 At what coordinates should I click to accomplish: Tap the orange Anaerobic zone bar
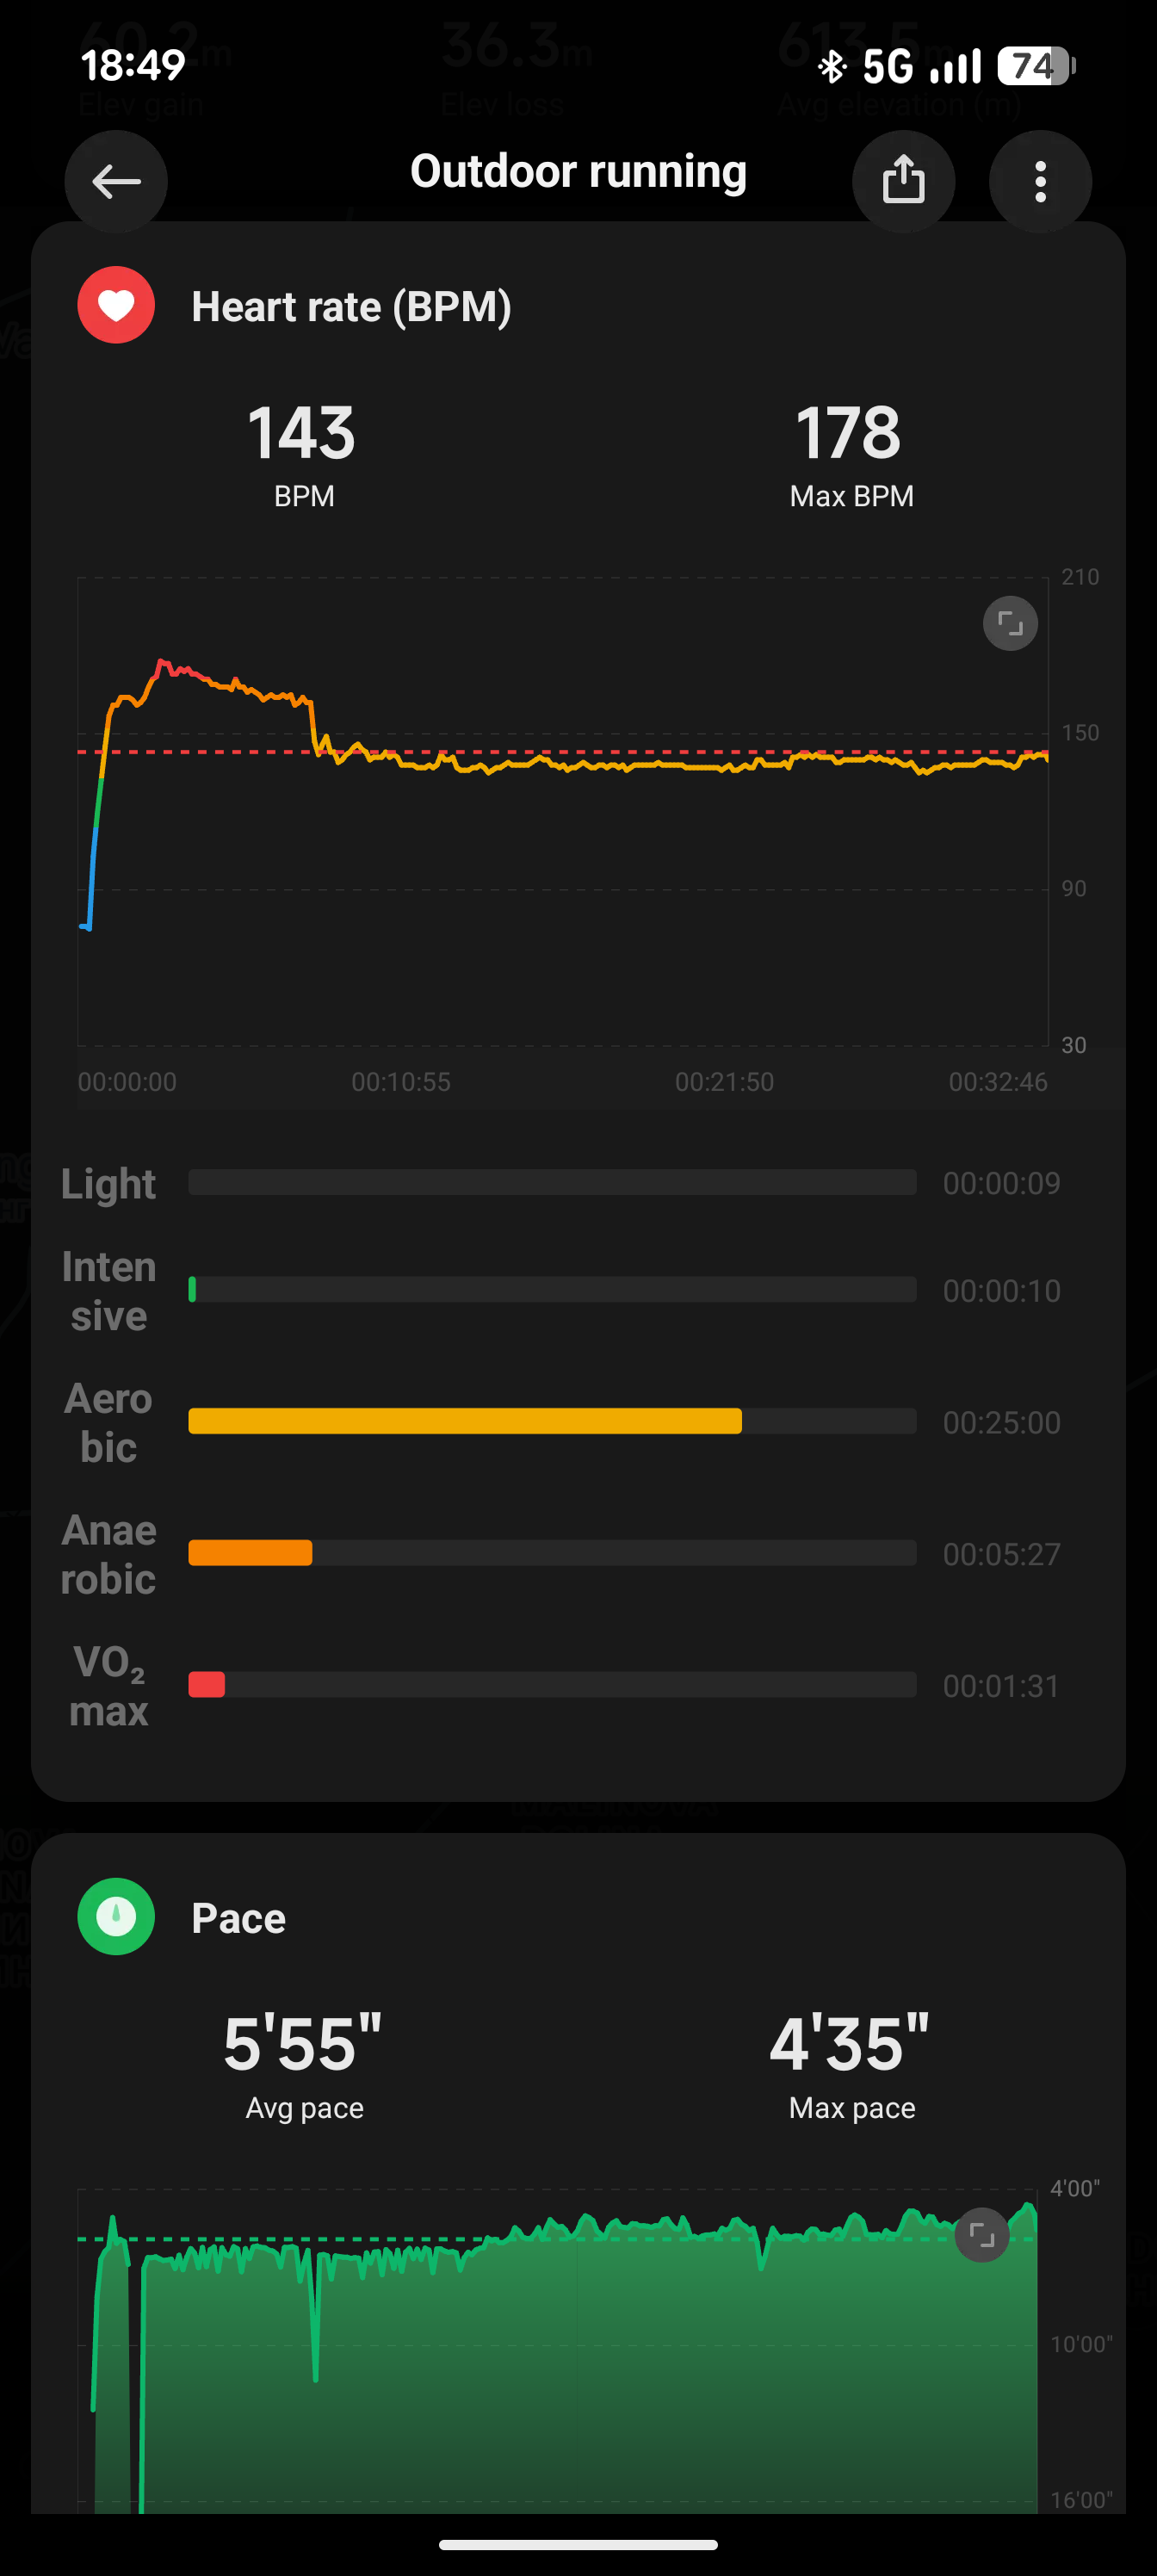click(250, 1553)
